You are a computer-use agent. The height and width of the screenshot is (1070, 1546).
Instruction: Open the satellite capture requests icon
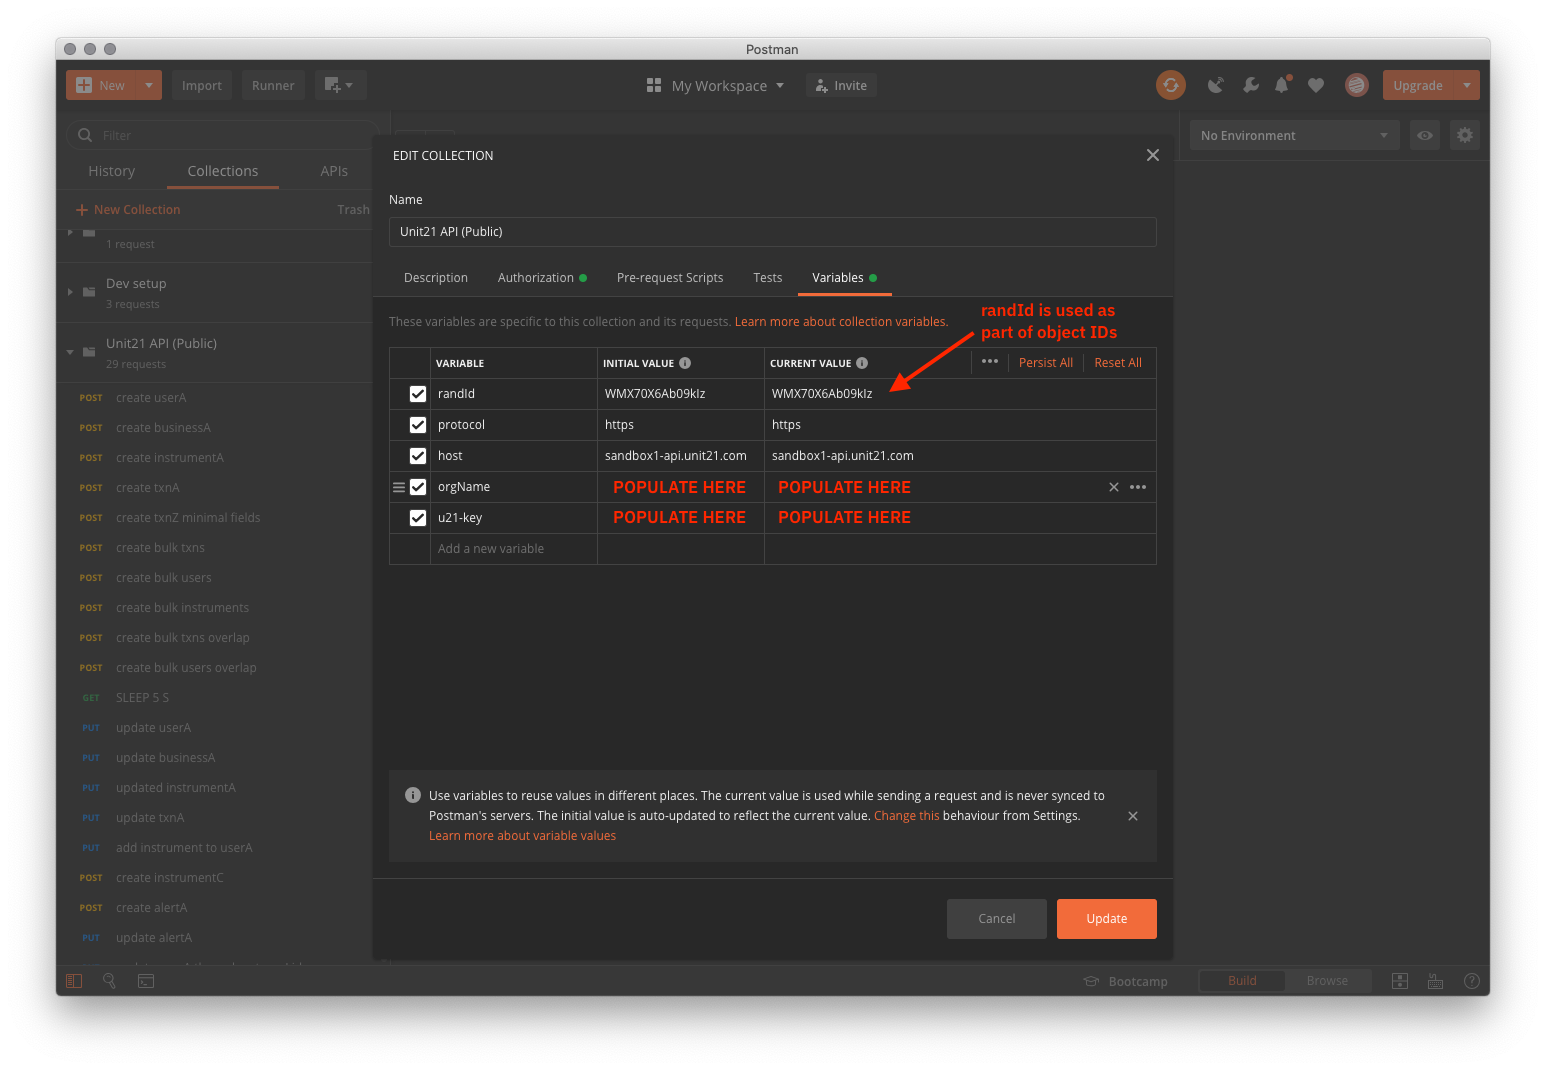tap(1215, 85)
